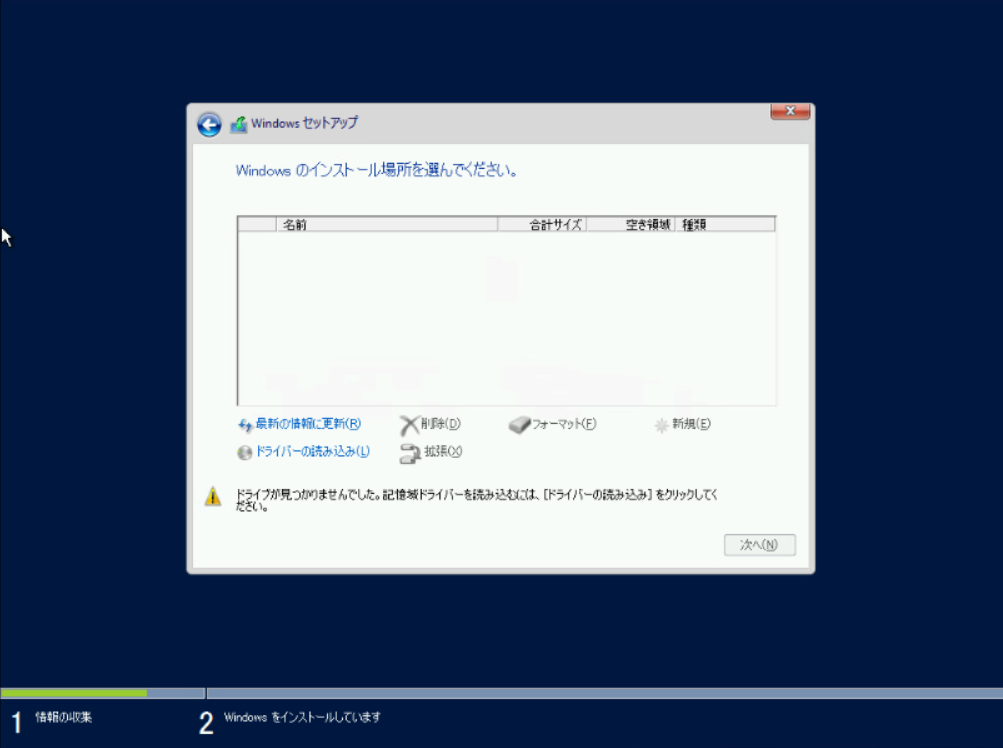
Task: Click the load driver disc icon
Action: [x=244, y=452]
